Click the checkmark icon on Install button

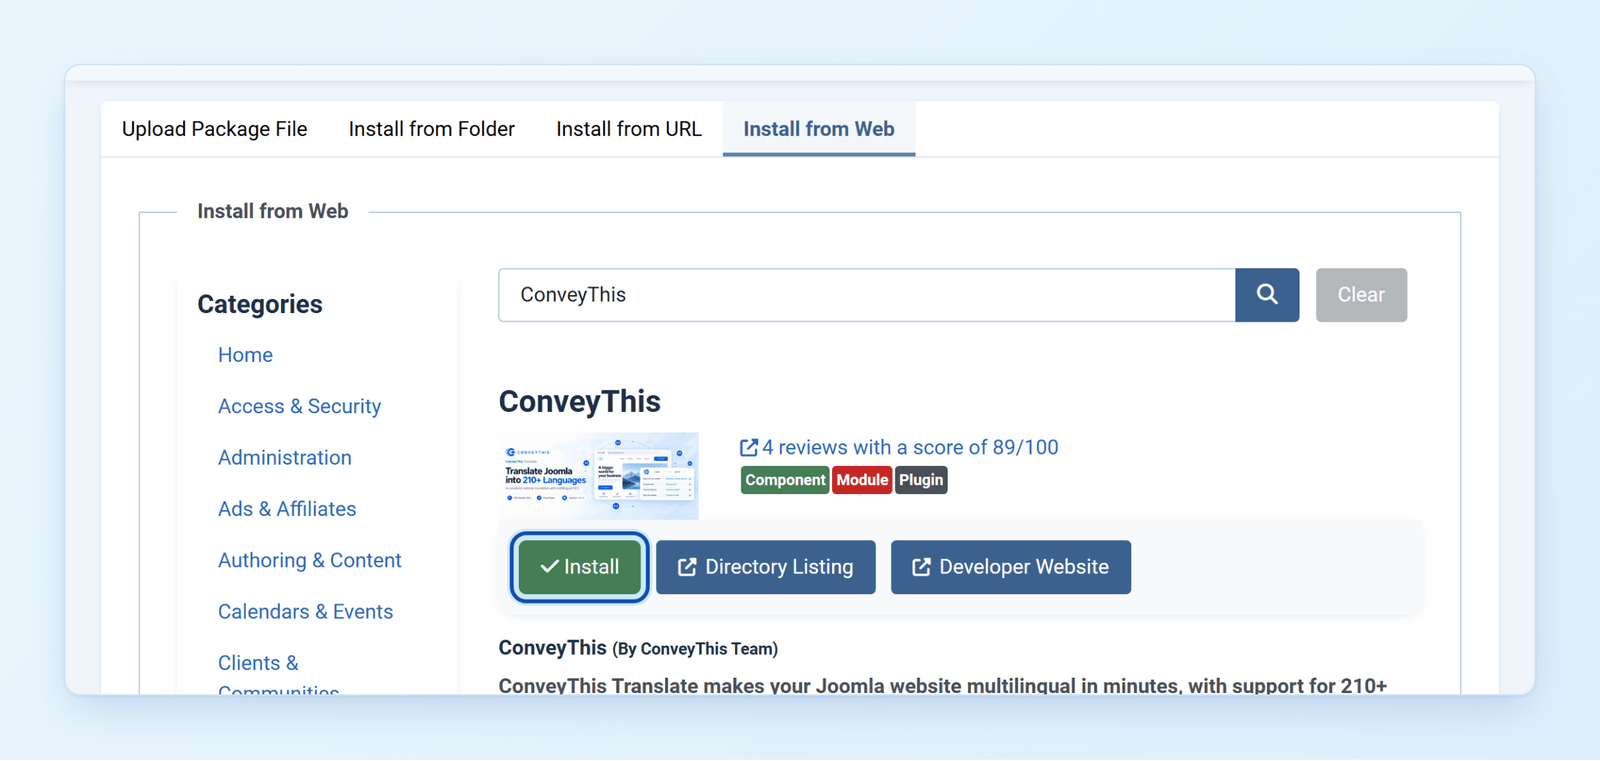(549, 567)
